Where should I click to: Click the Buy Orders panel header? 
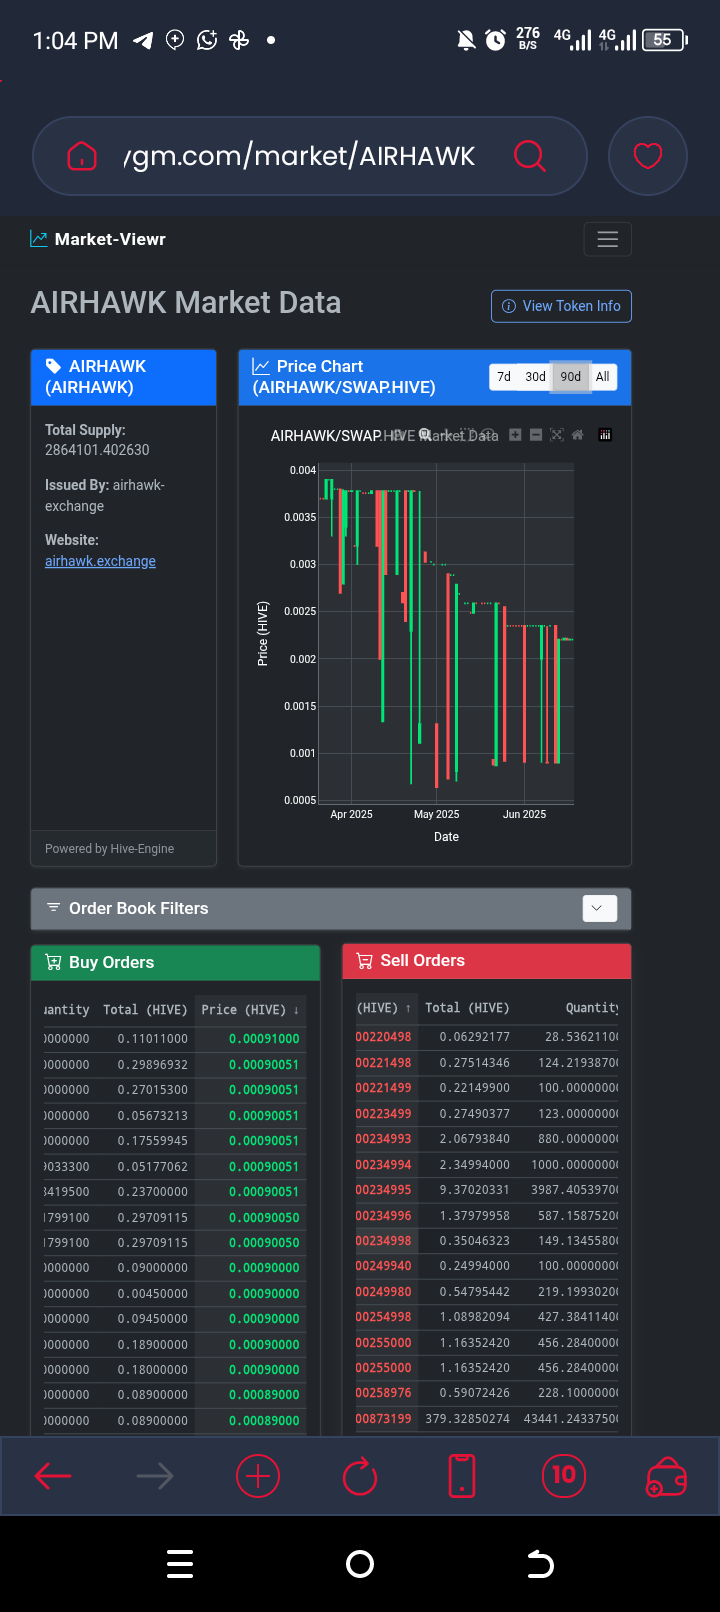[175, 962]
